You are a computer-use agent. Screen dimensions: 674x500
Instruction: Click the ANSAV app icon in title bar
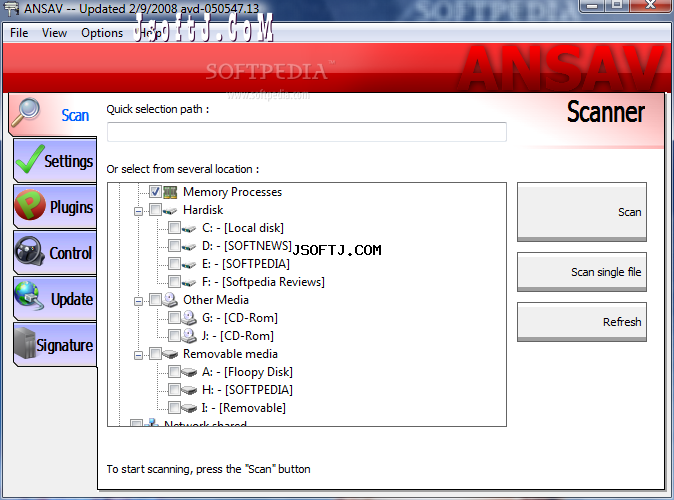(x=12, y=8)
